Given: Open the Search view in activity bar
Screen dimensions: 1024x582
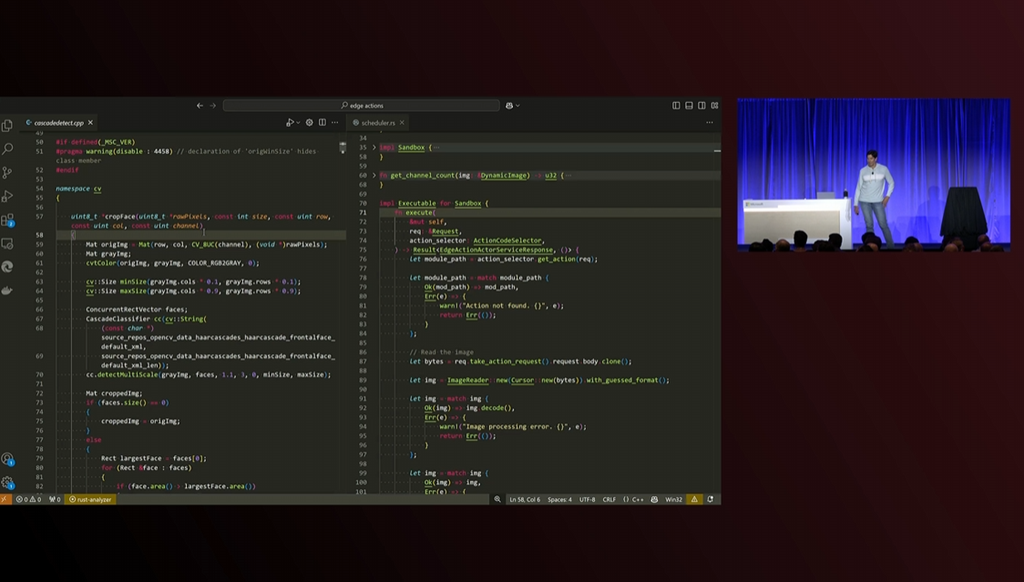Looking at the screenshot, I should click(x=8, y=148).
